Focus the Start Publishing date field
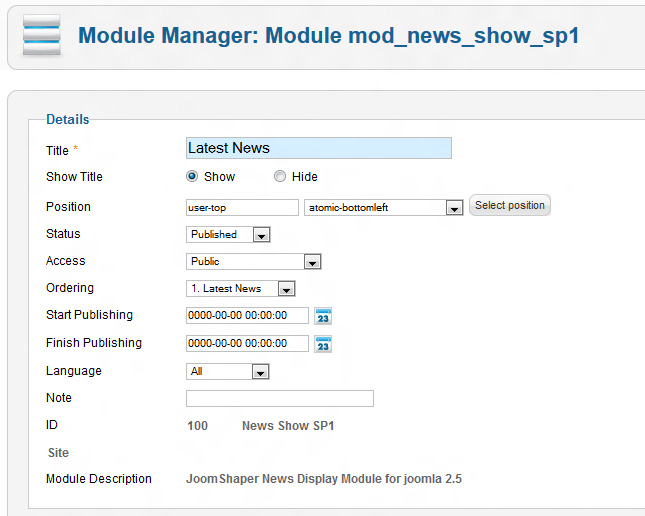Viewport: 645px width, 516px height. pos(247,316)
